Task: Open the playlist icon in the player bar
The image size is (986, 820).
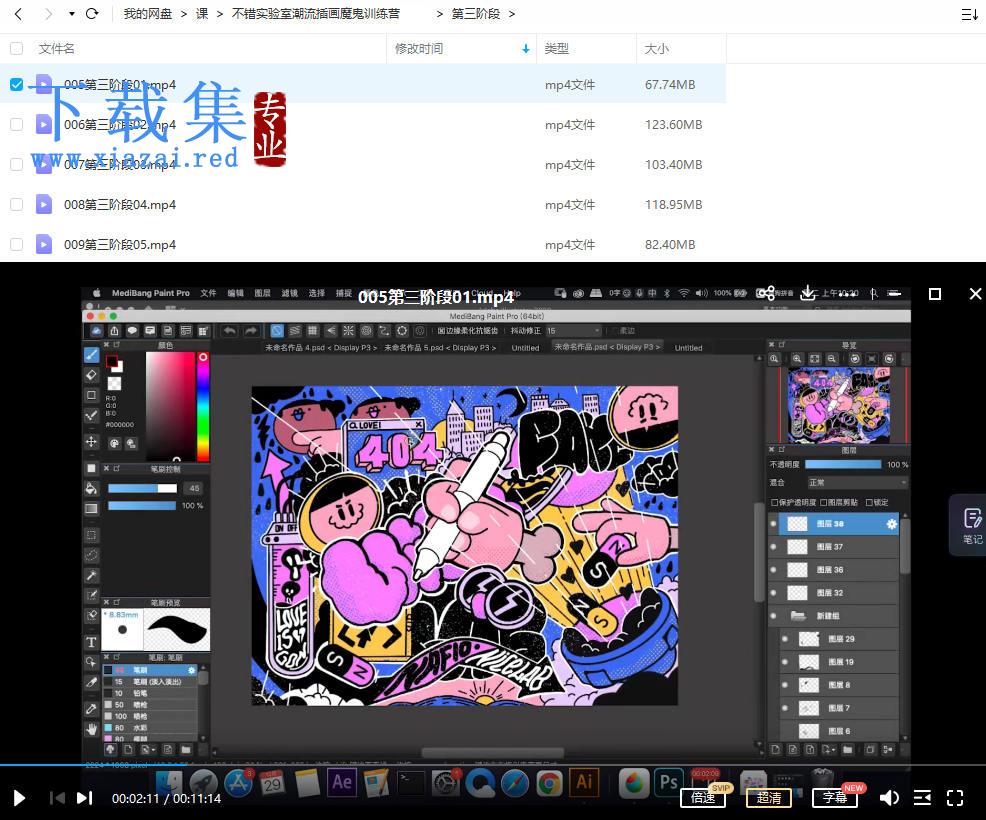Action: click(x=922, y=798)
